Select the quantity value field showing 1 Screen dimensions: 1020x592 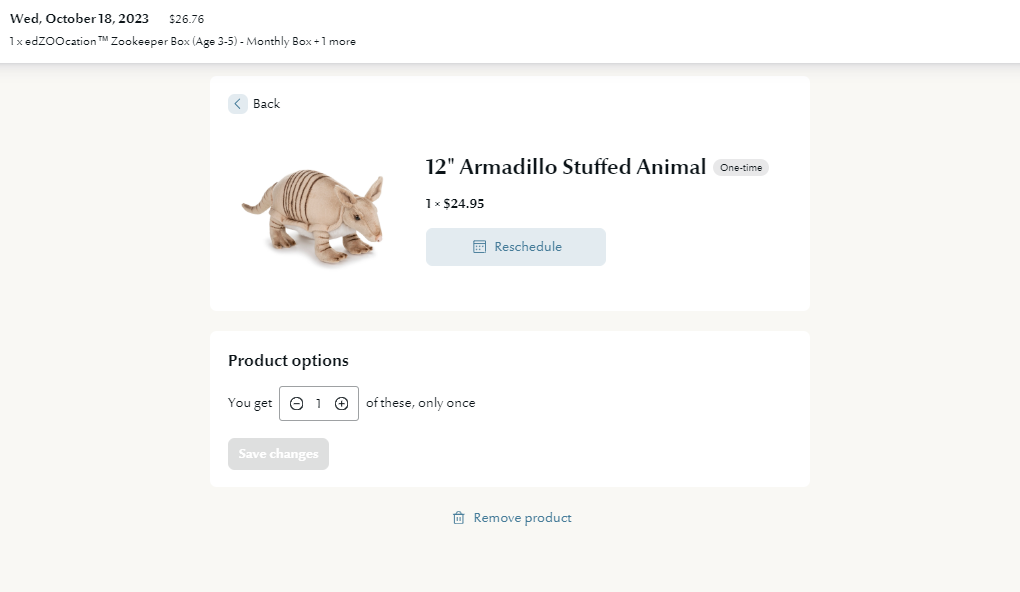(x=319, y=403)
